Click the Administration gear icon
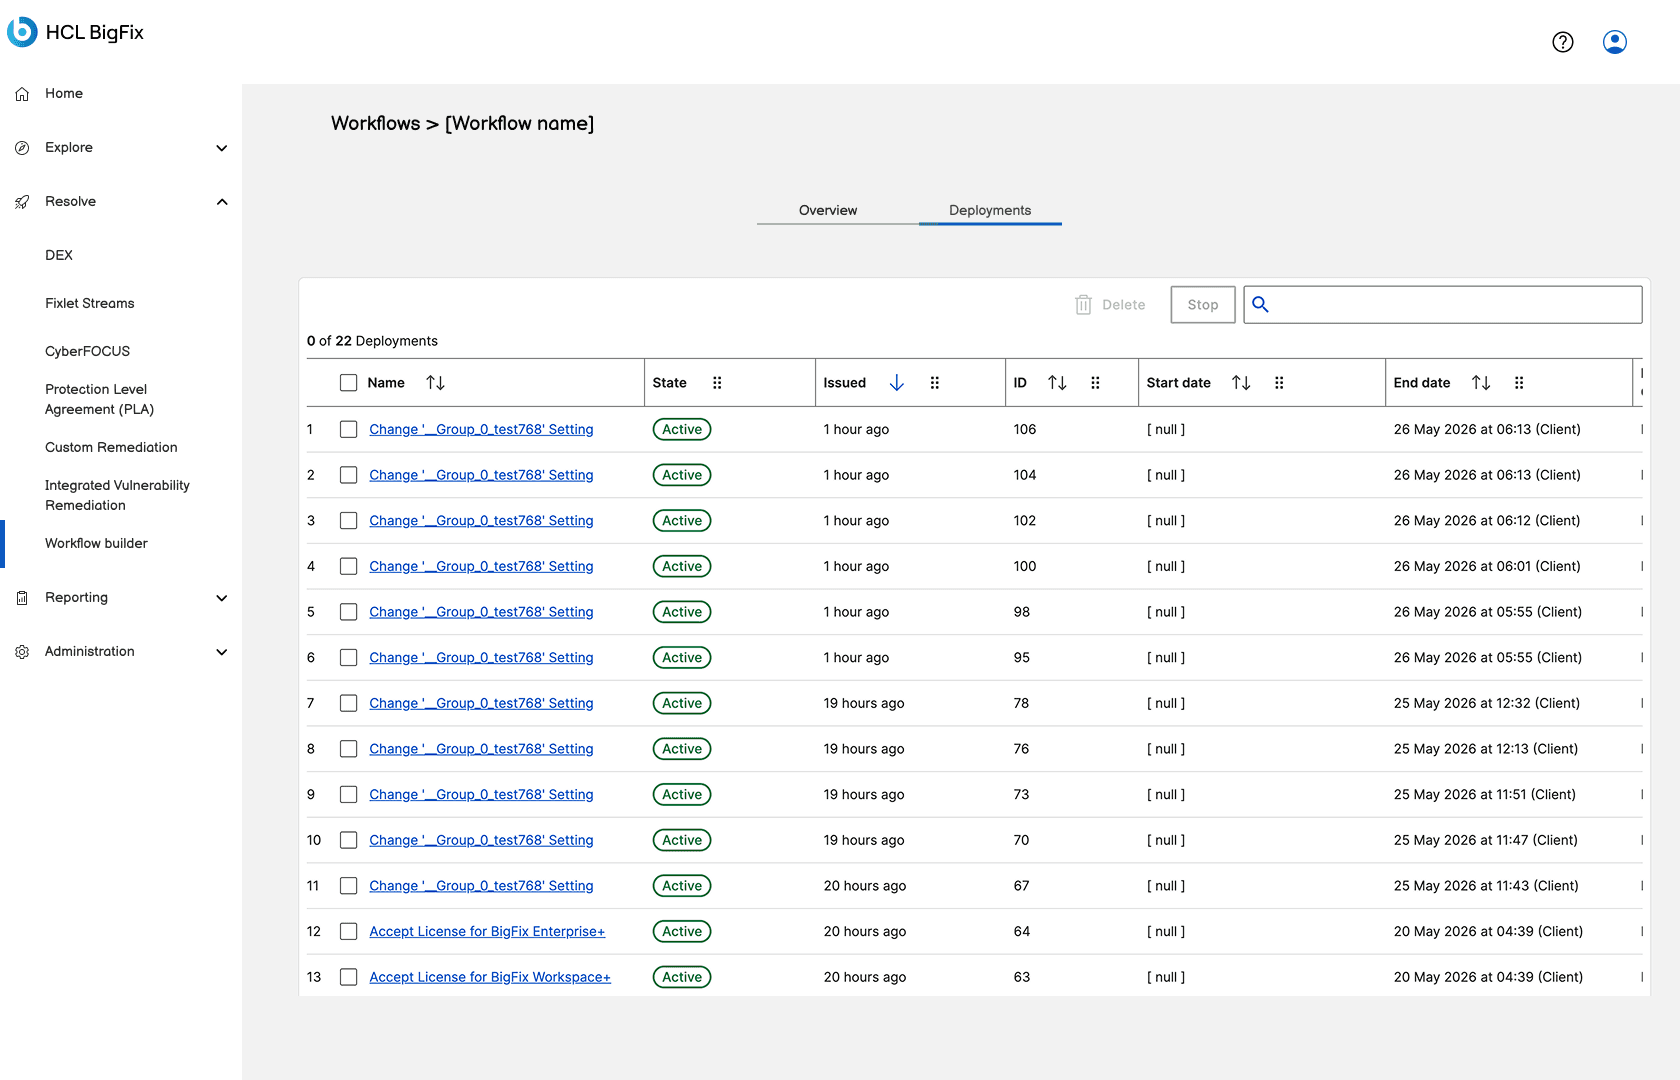Viewport: 1680px width, 1080px height. 22,652
